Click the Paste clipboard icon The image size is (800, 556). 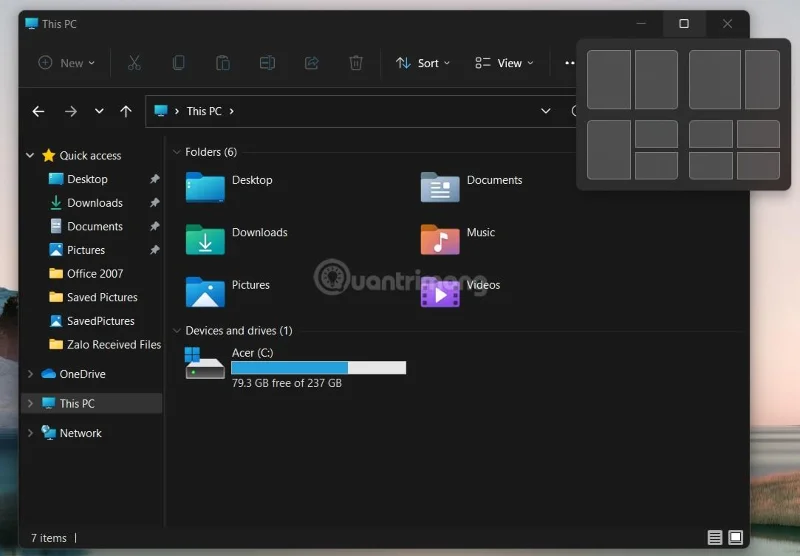click(223, 63)
